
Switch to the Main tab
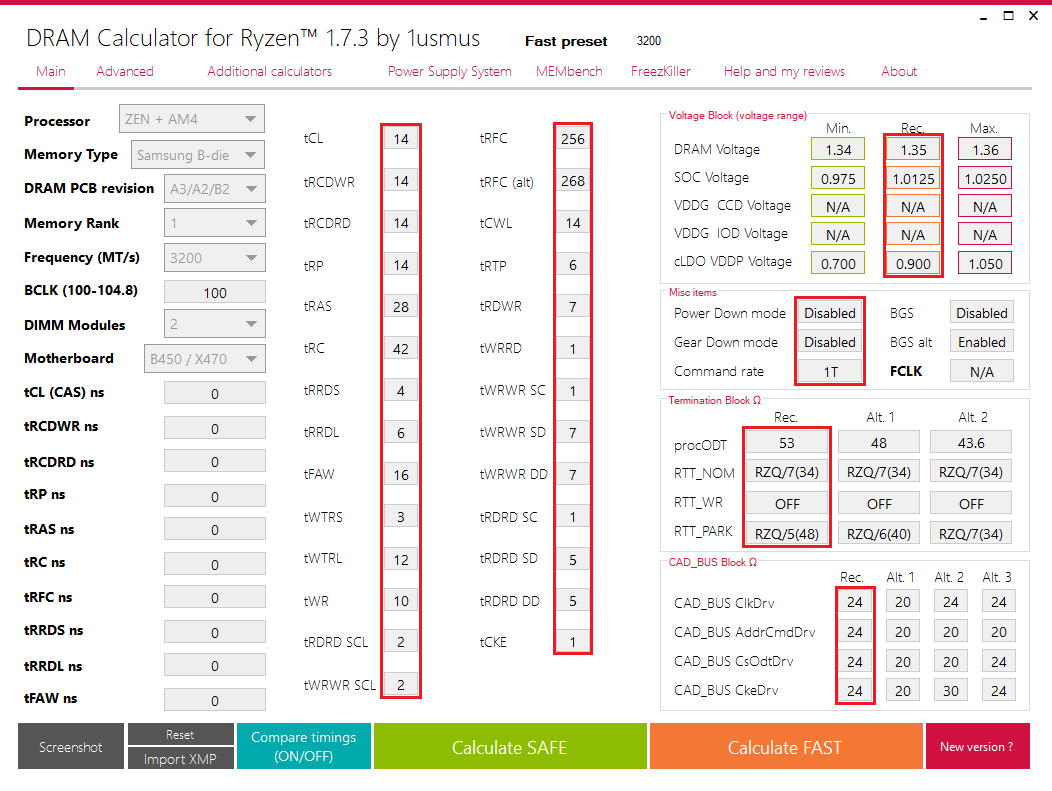(50, 71)
